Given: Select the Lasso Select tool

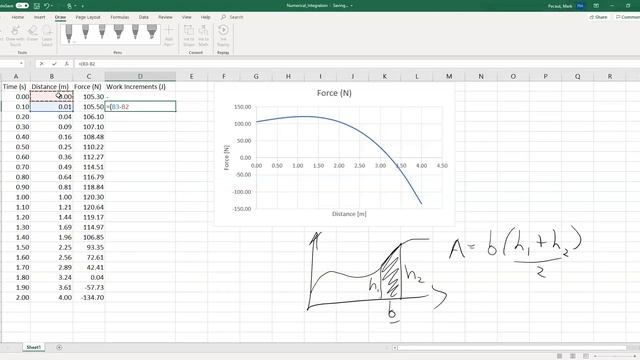Looking at the screenshot, I should 47,36.
